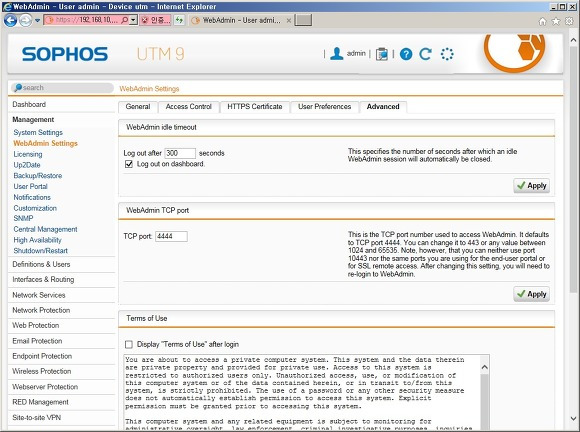
Task: Expand Site-to-site VPN menu
Action: click(x=61, y=418)
